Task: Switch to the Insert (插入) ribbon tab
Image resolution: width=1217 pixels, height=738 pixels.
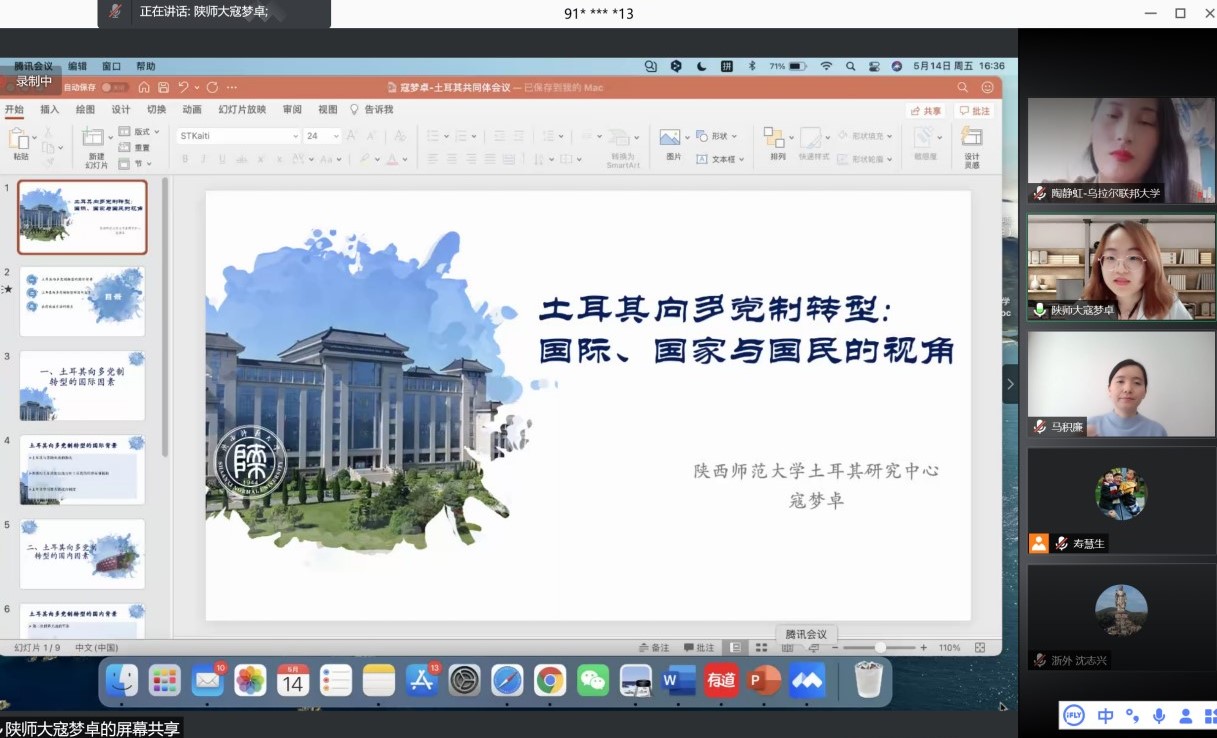Action: point(49,110)
